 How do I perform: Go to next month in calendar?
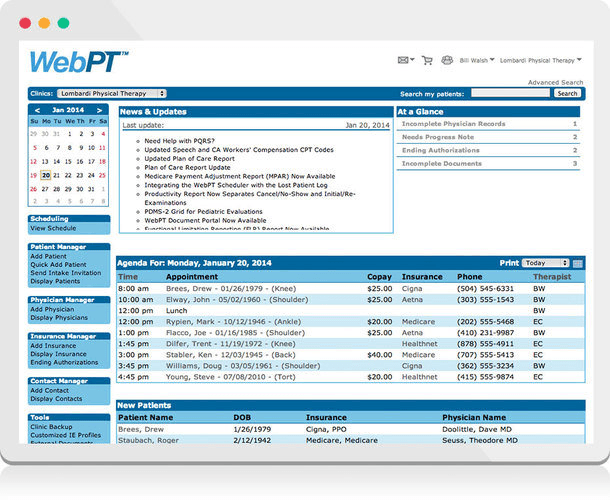click(100, 110)
